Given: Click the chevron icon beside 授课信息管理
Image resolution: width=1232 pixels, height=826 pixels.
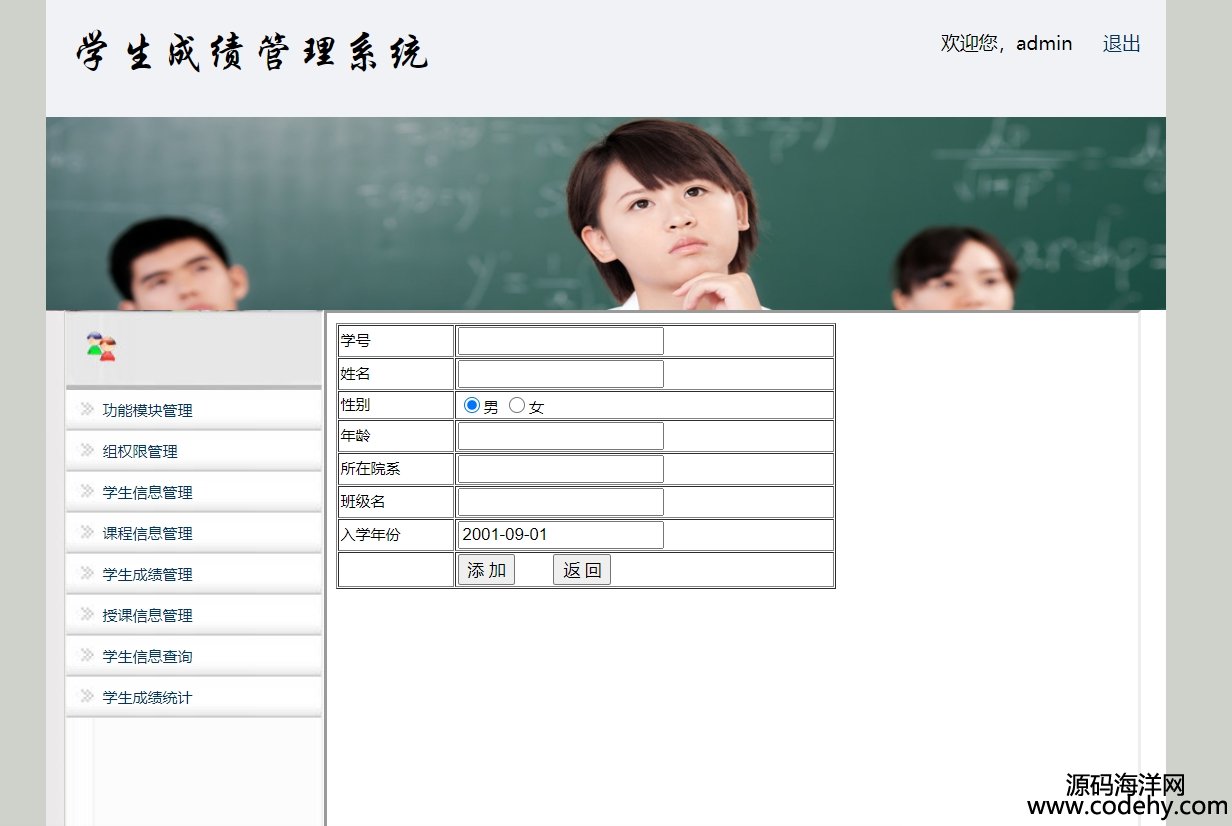Looking at the screenshot, I should pyautogui.click(x=87, y=614).
